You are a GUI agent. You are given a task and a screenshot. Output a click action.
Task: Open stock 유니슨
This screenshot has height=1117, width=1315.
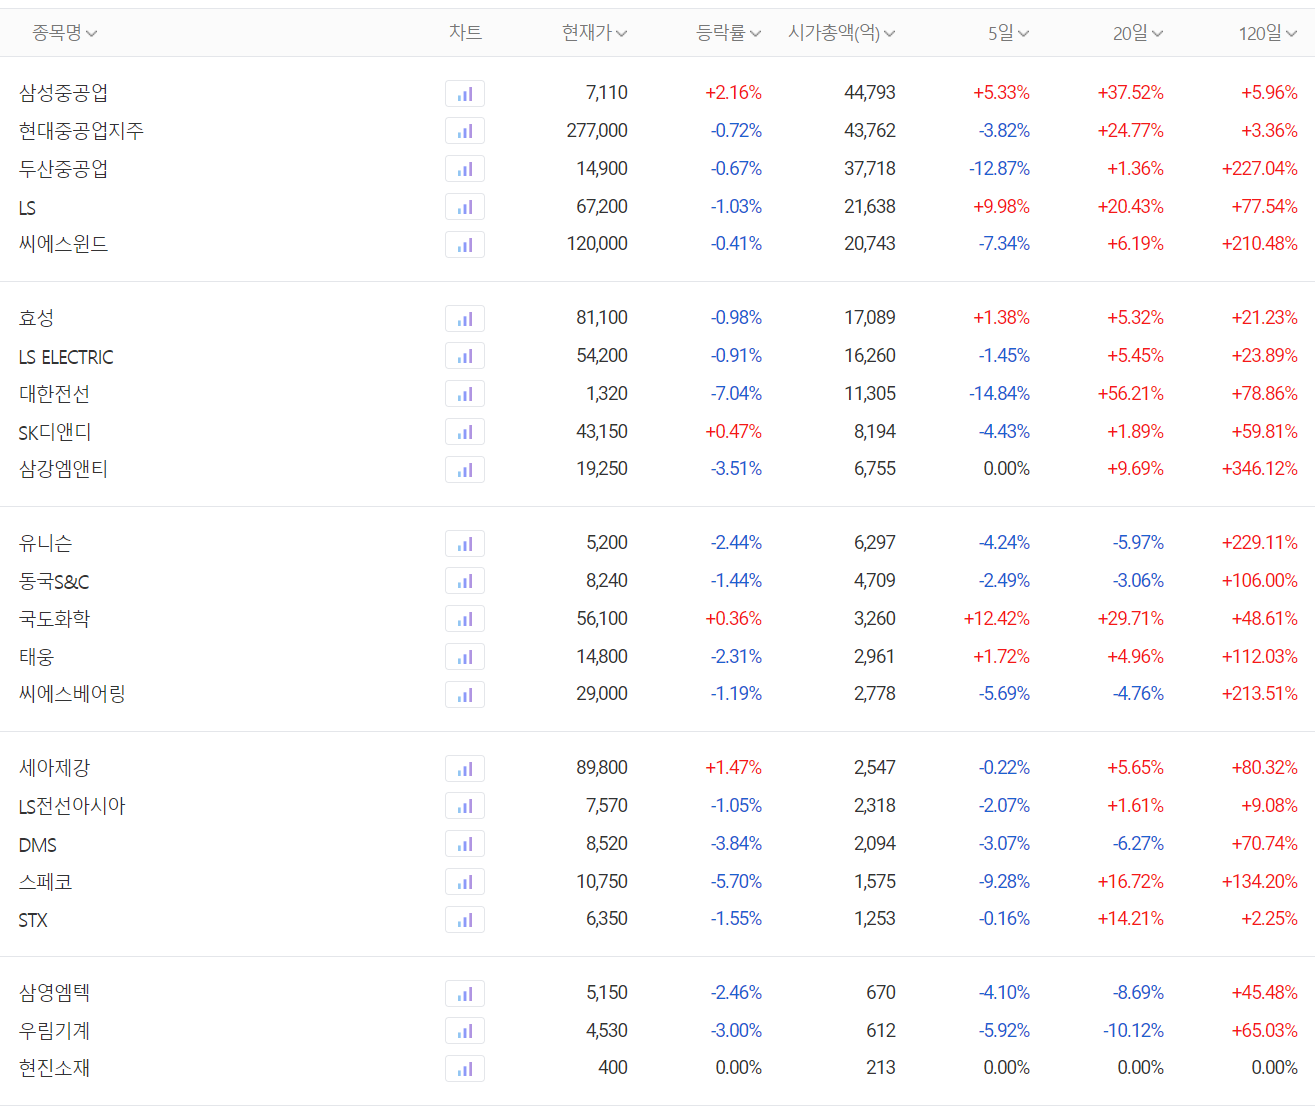[x=45, y=543]
